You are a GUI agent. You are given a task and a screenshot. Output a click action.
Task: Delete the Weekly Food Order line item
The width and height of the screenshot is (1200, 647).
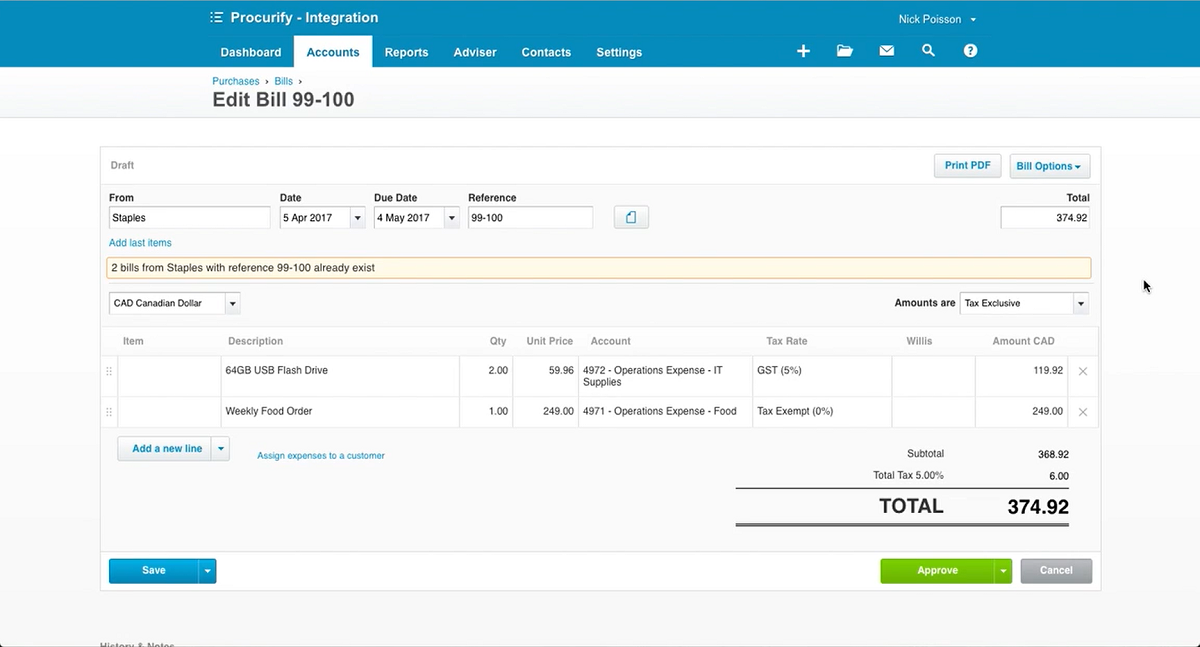1082,411
